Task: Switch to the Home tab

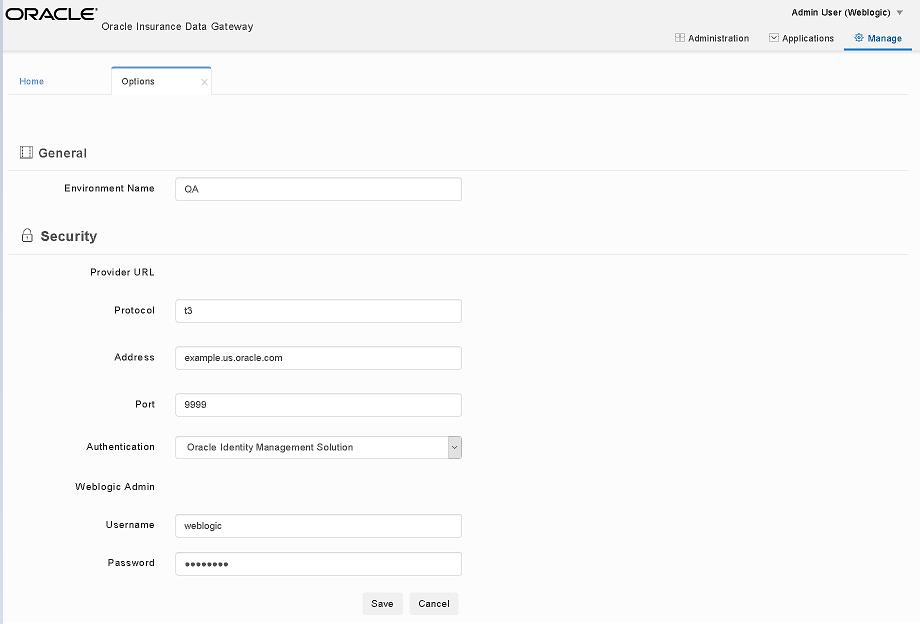Action: point(31,81)
